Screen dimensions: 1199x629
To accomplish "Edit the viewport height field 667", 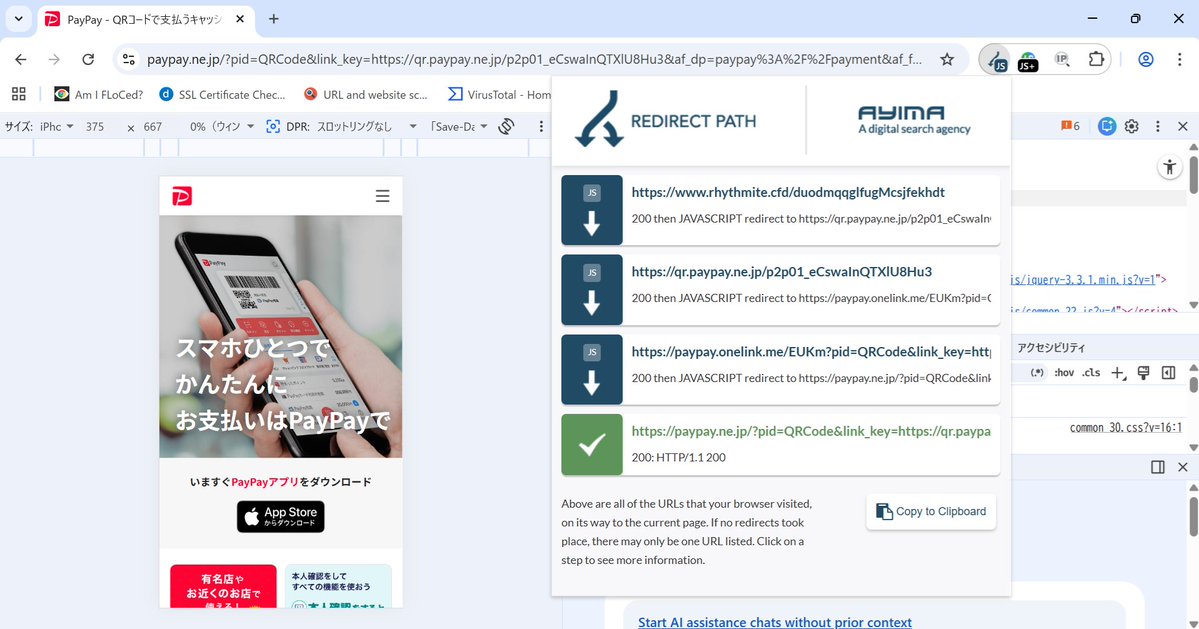I will pos(153,127).
